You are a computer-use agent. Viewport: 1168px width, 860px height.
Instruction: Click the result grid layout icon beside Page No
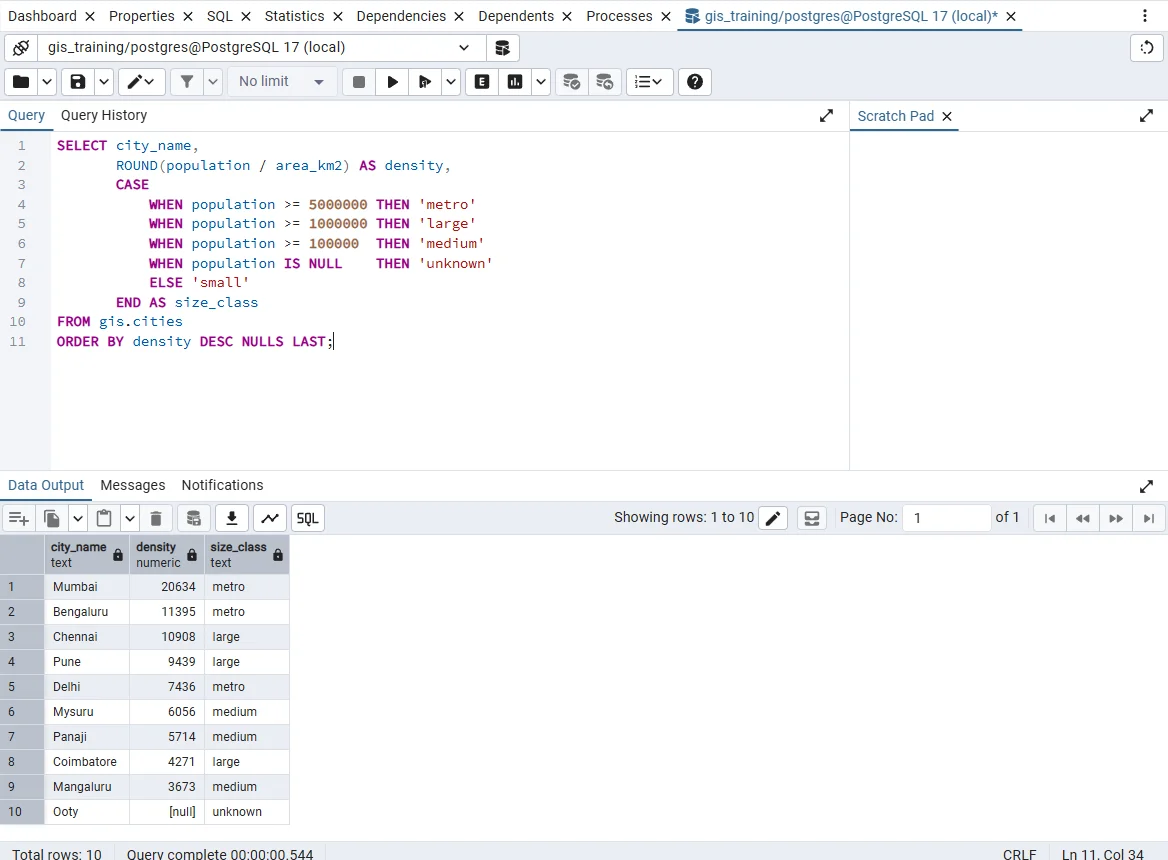tap(812, 518)
